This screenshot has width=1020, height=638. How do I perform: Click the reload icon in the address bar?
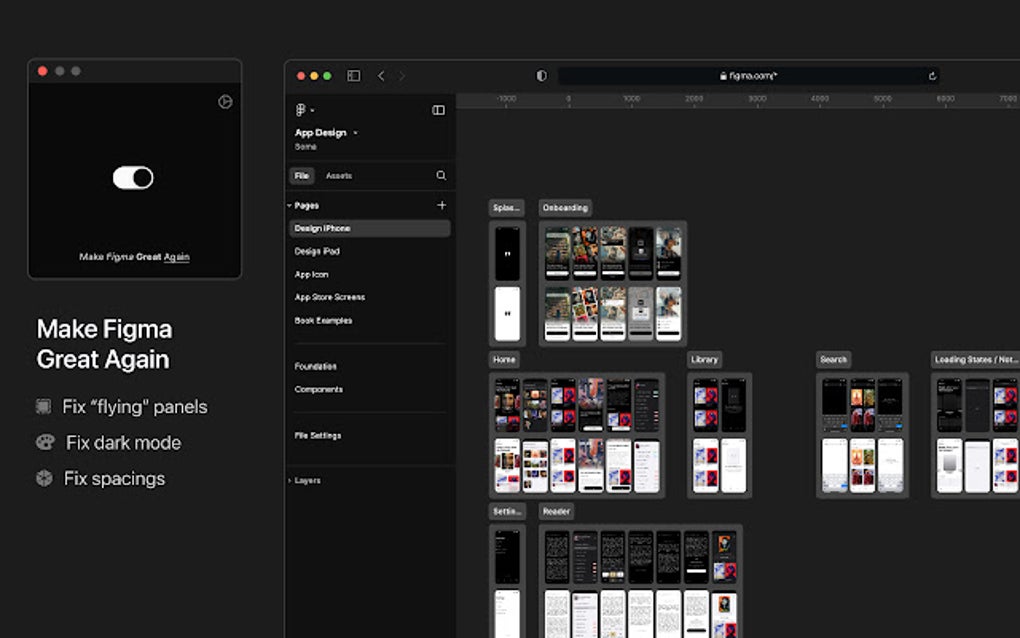(931, 75)
